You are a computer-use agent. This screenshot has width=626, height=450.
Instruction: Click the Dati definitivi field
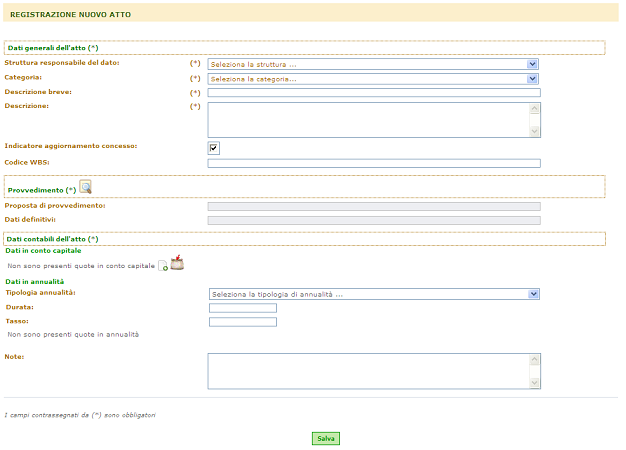point(374,220)
